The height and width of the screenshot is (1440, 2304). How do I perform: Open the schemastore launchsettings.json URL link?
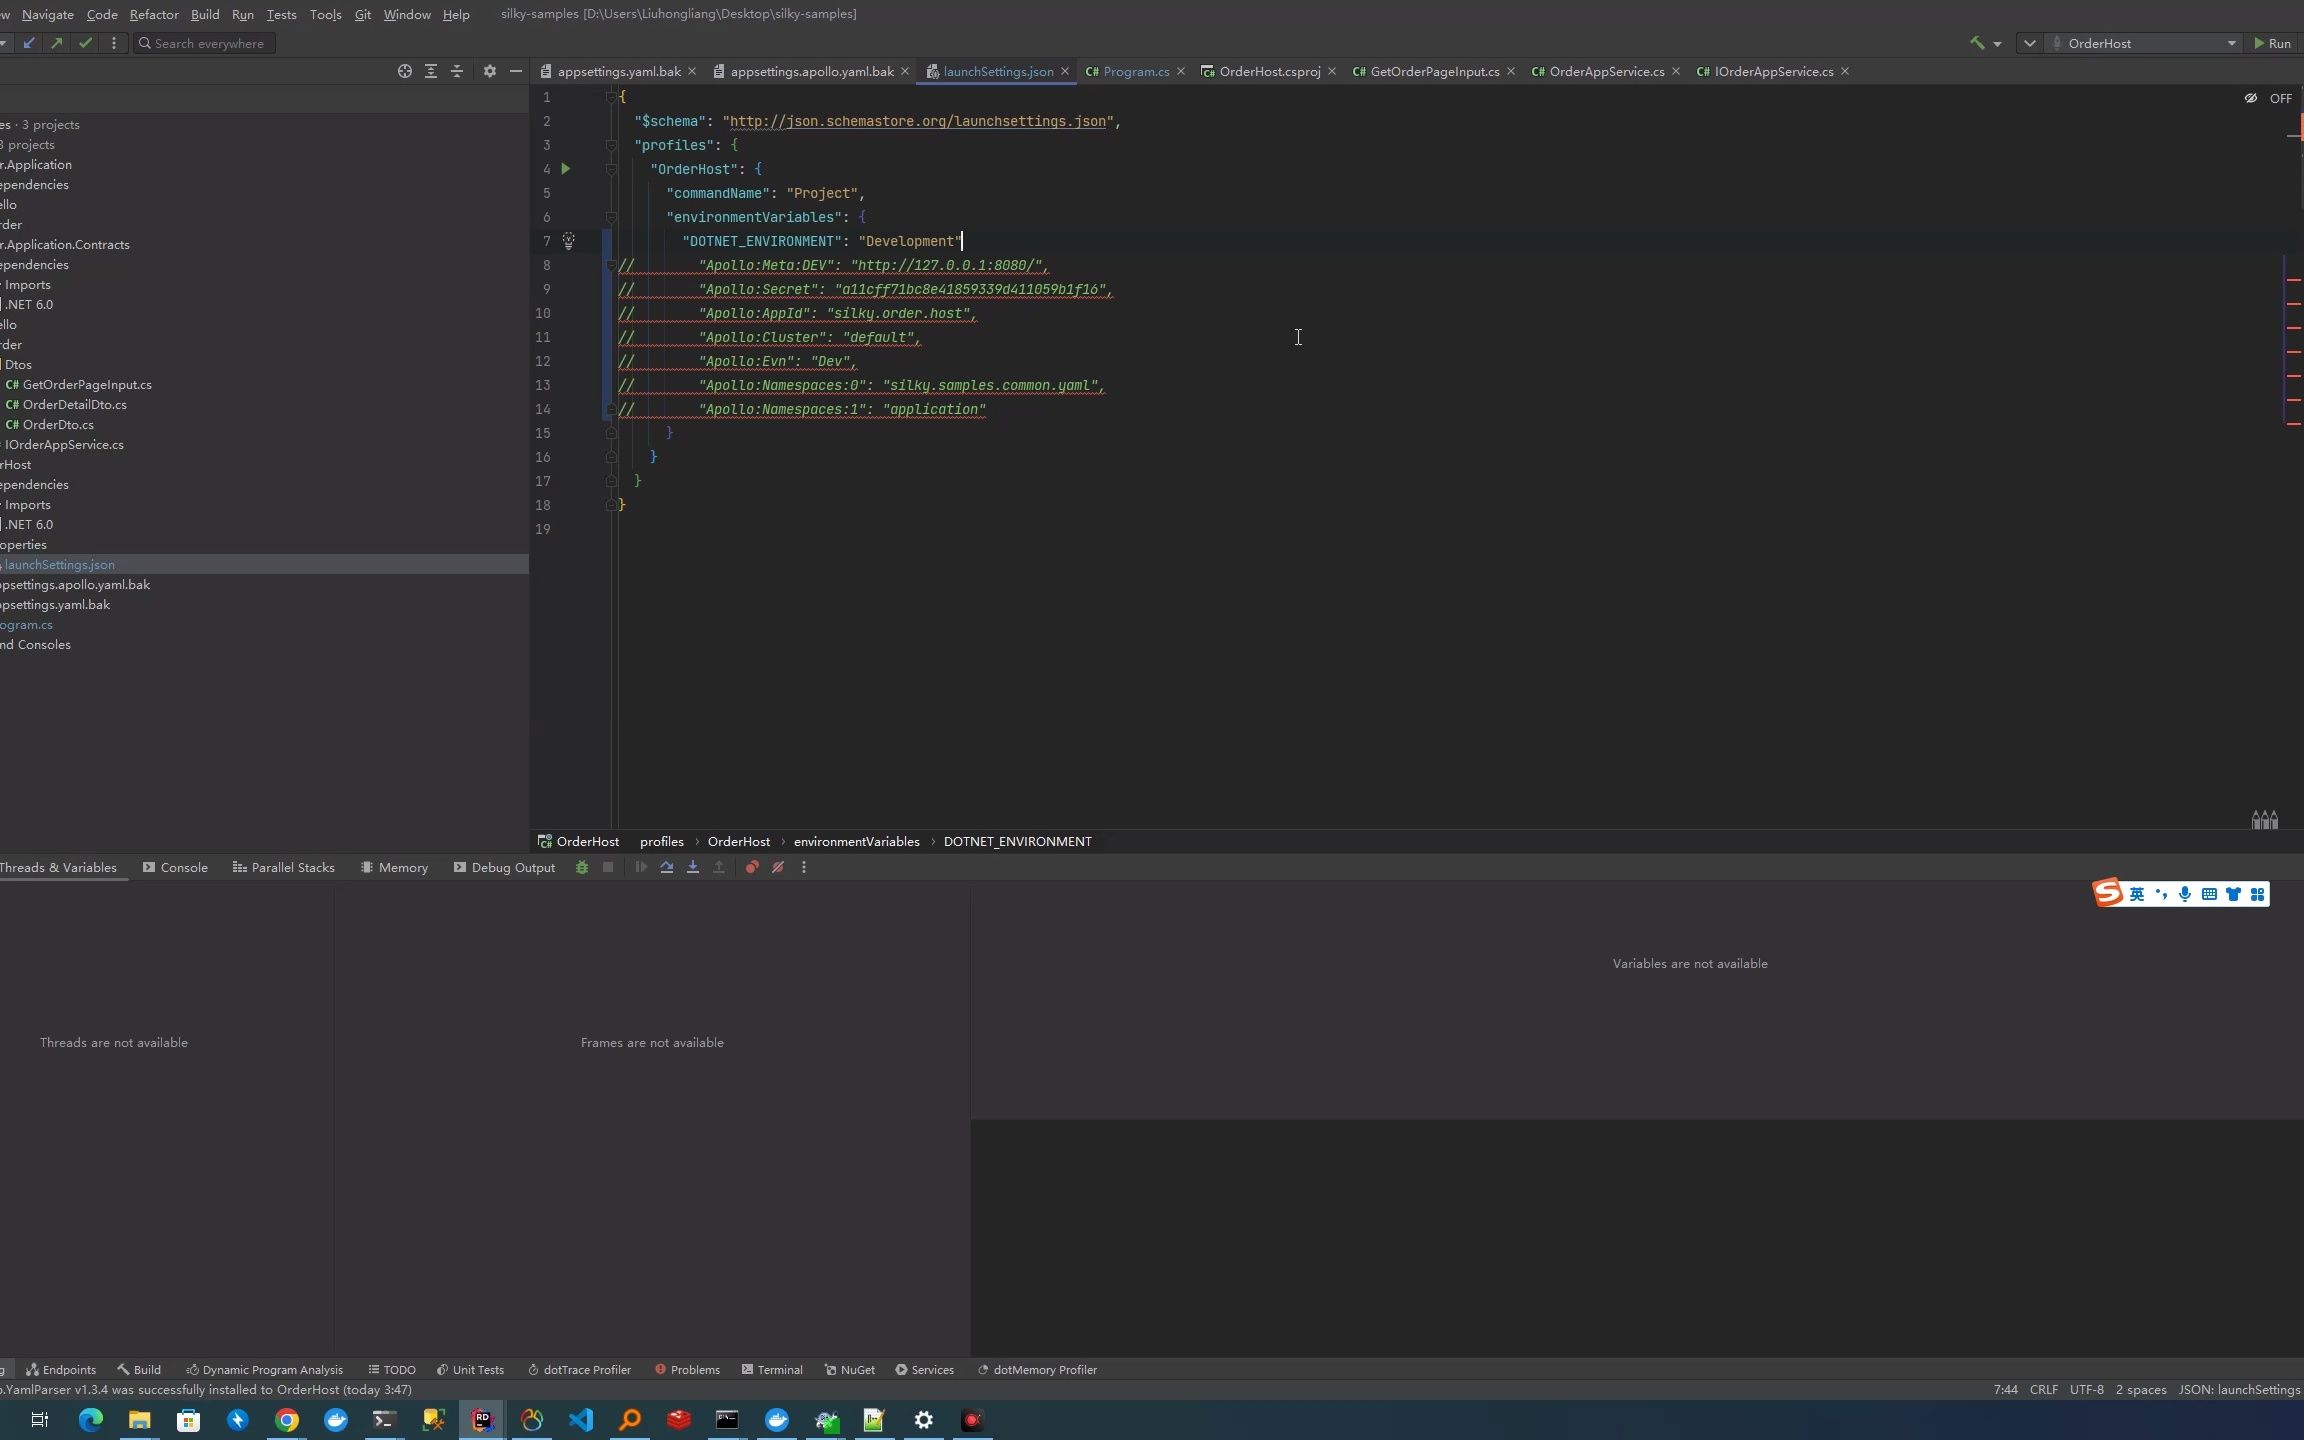pos(918,121)
